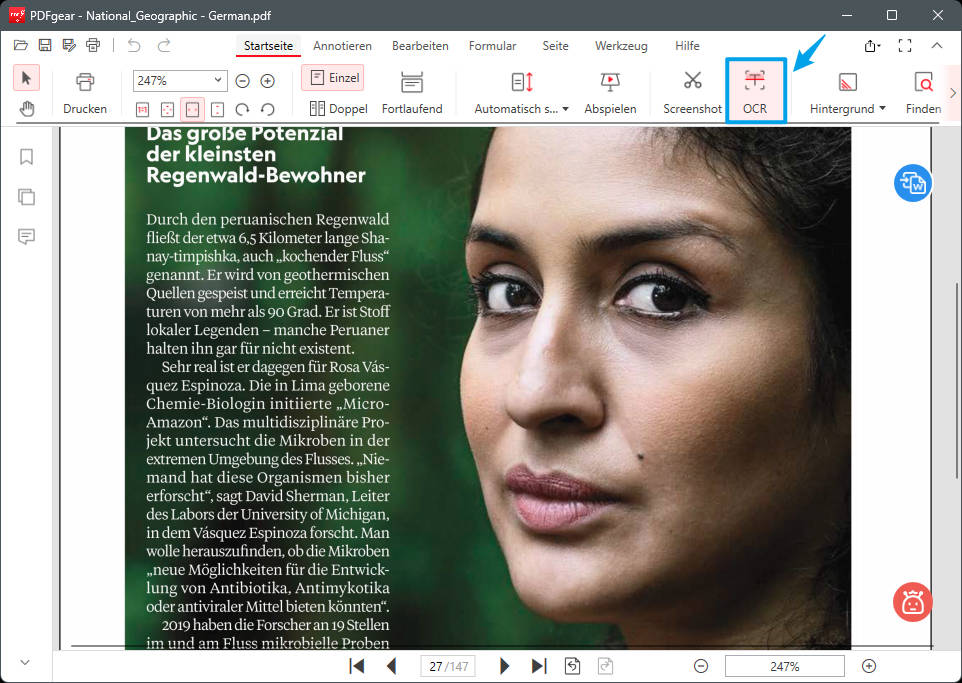Screen dimensions: 962x683
Task: Open the Werkzeug tab
Action: coord(621,46)
